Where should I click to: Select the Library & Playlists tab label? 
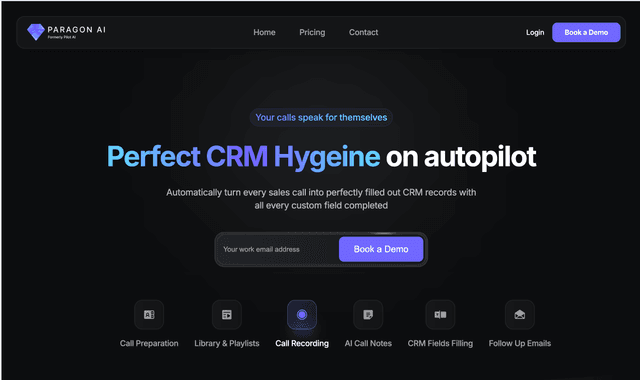click(x=227, y=343)
